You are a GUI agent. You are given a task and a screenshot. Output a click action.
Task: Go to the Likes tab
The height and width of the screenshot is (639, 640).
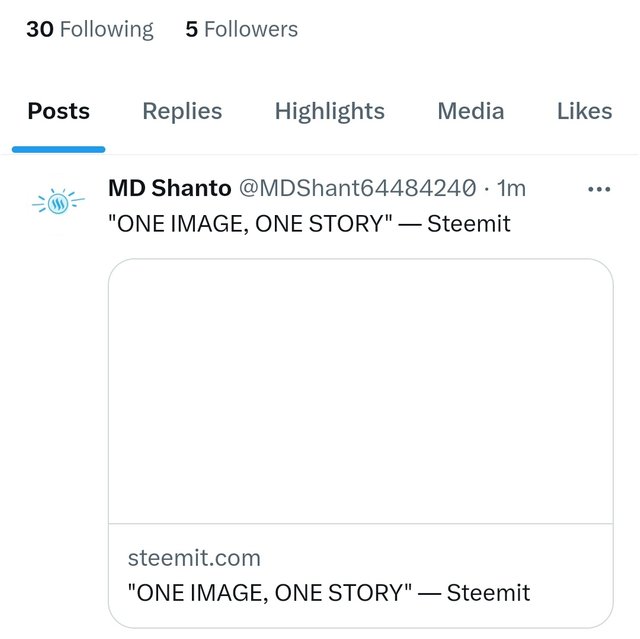point(584,111)
